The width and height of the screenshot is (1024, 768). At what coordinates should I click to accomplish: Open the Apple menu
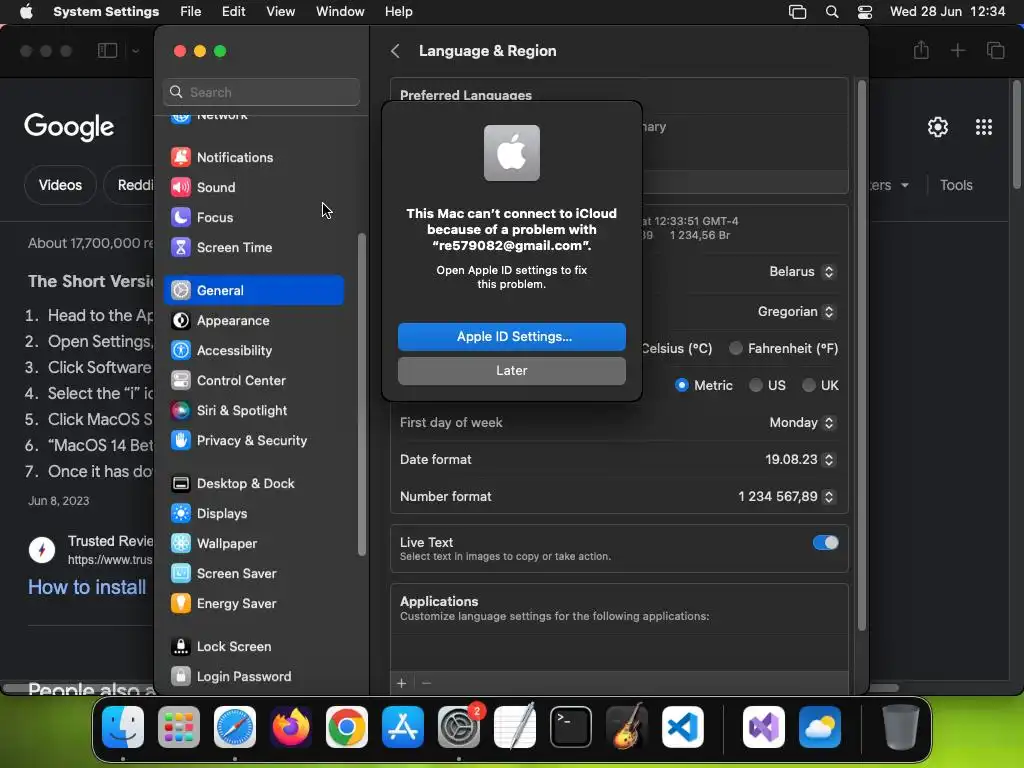click(x=26, y=12)
